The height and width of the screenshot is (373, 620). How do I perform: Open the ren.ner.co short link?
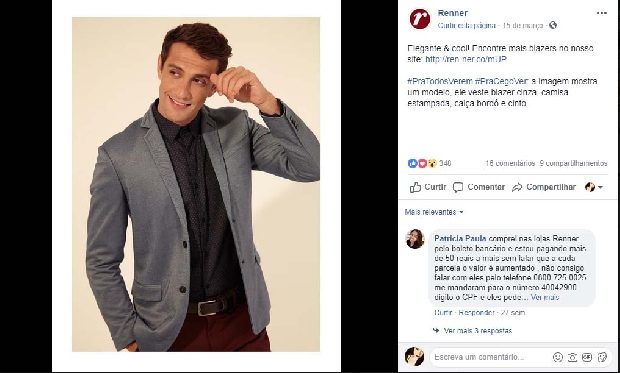pos(466,59)
